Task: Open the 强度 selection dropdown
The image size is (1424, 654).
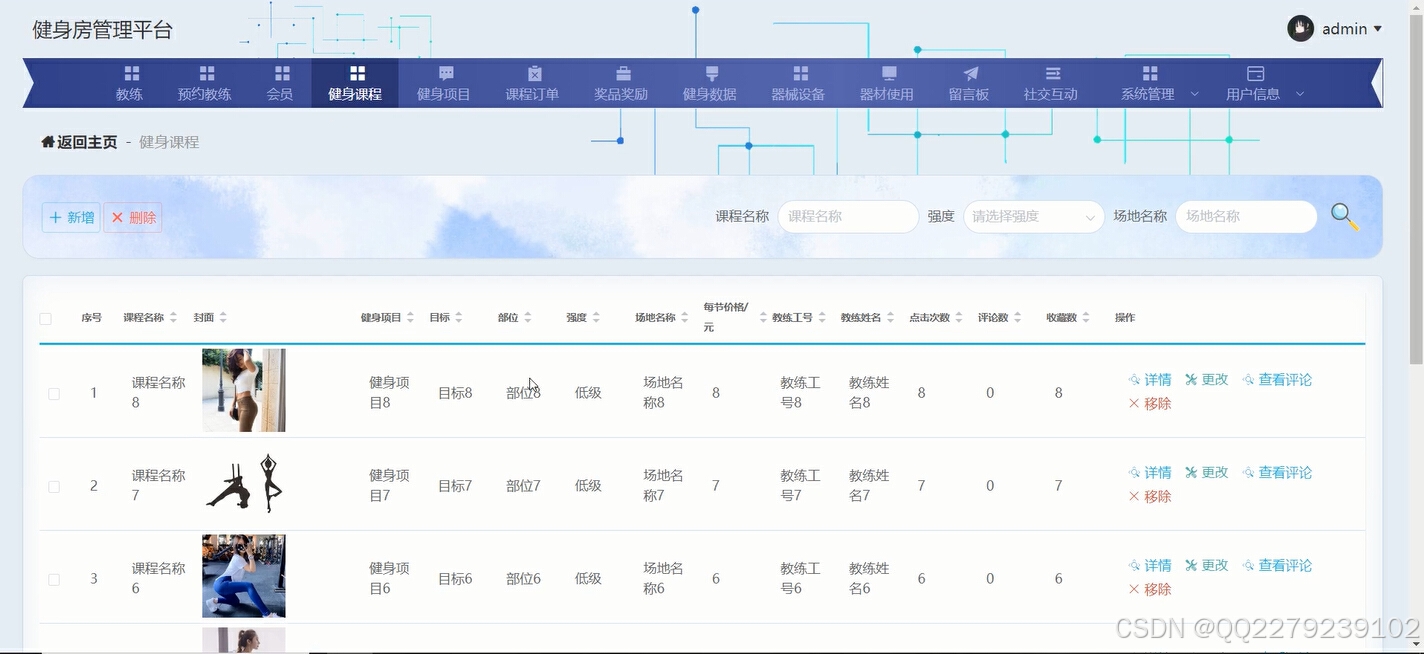Action: pos(1033,216)
